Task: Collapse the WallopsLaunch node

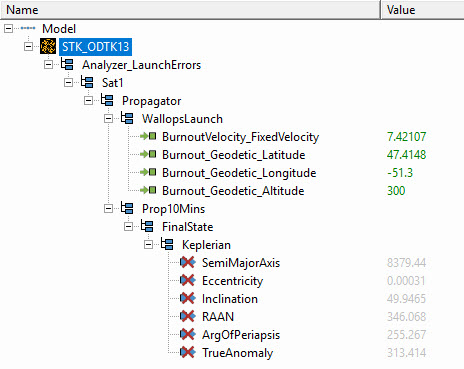Action: click(x=108, y=118)
